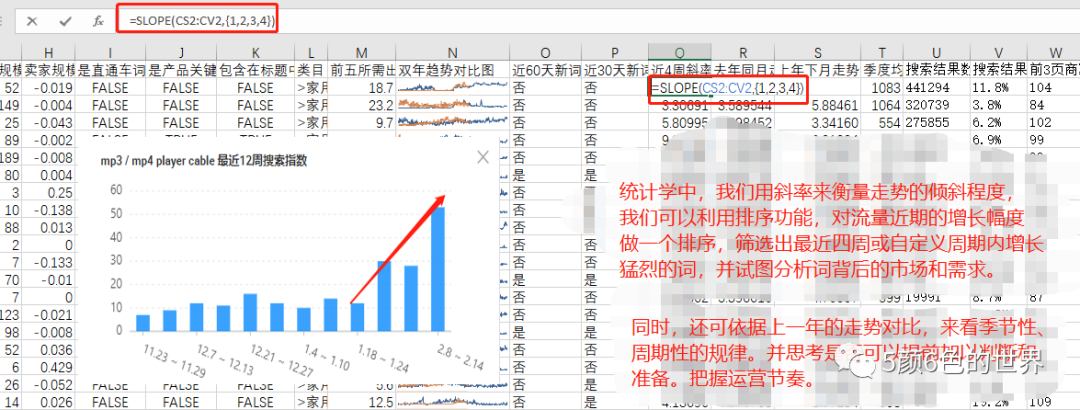Select column N header
1080x410 pixels.
tap(452, 52)
